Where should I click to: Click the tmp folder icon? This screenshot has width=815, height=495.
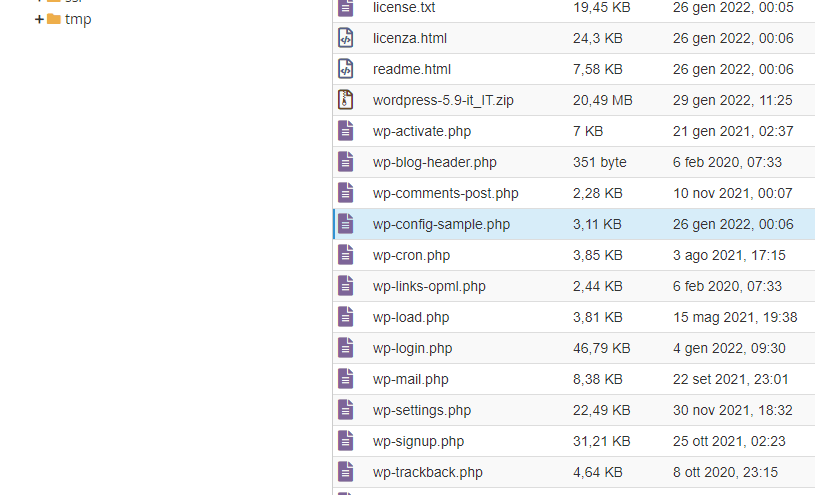coord(54,19)
